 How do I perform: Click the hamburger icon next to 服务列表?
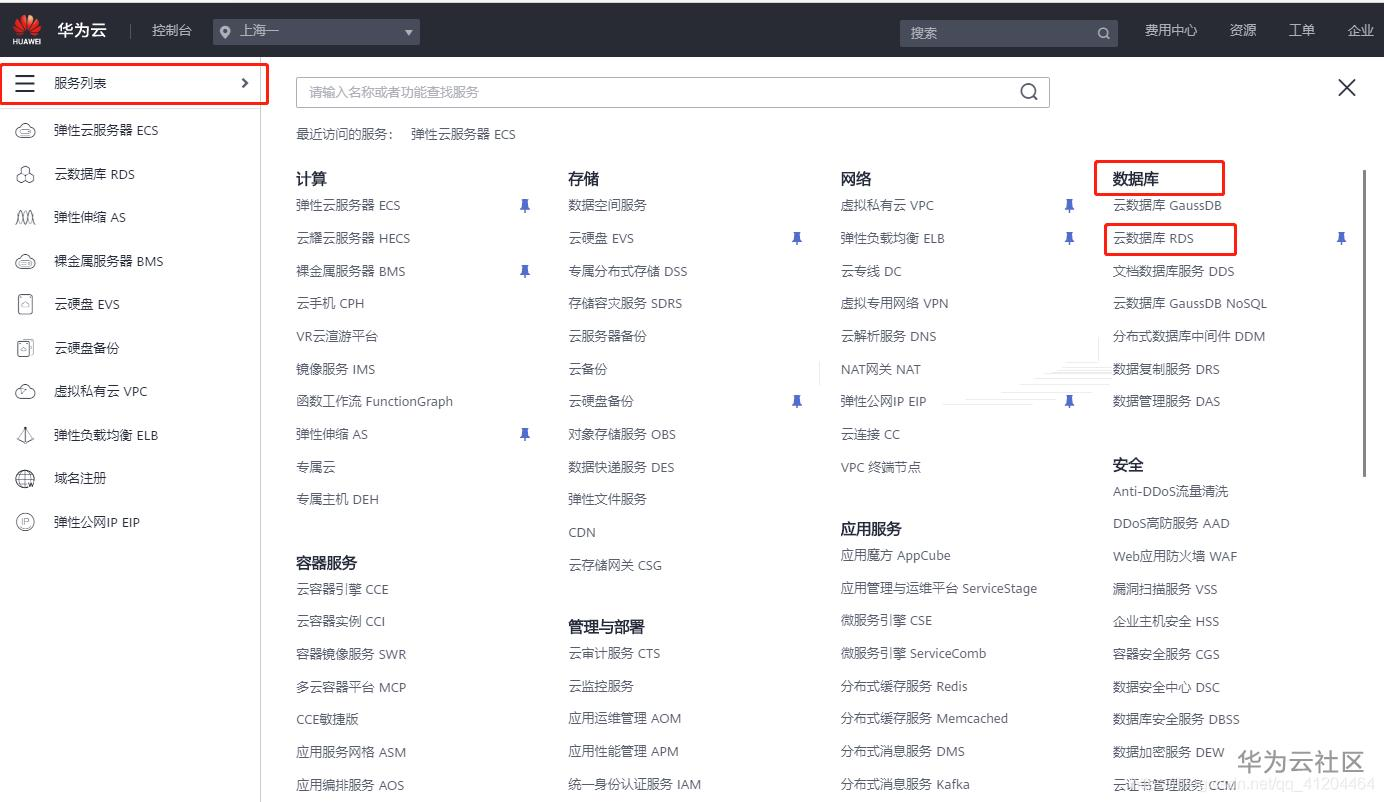click(25, 83)
